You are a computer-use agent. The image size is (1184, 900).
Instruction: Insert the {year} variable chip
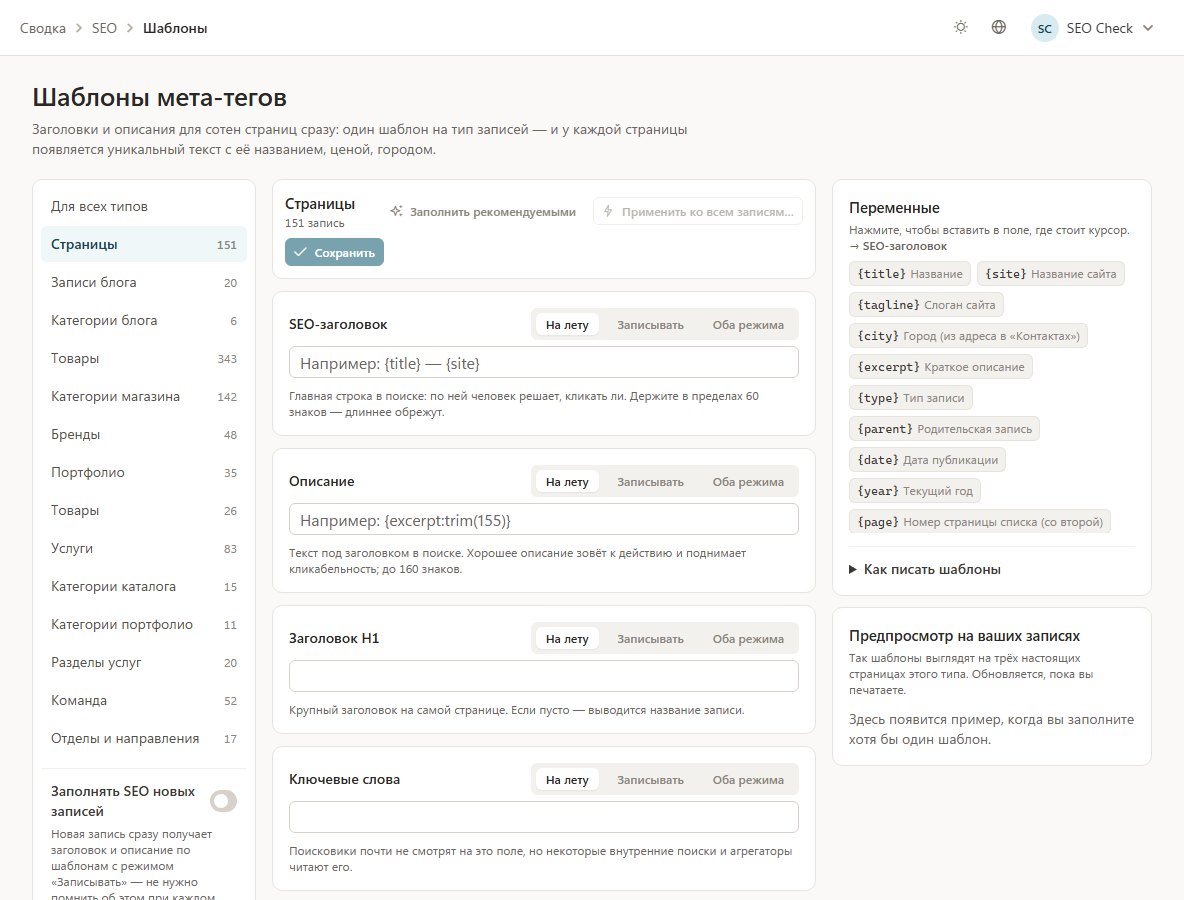915,490
